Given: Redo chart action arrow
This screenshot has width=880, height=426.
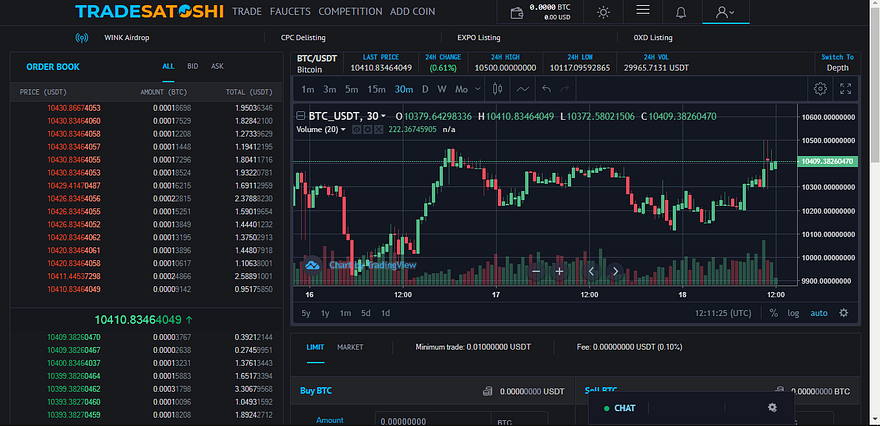Looking at the screenshot, I should (x=565, y=89).
